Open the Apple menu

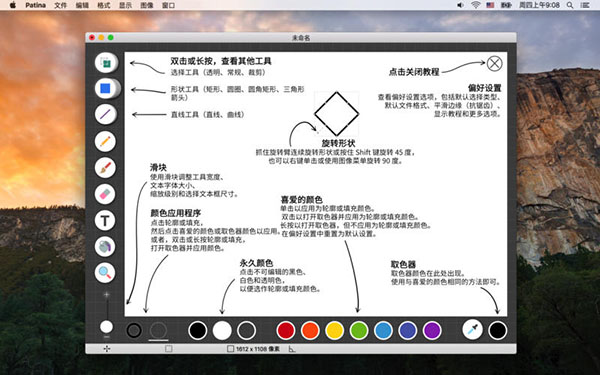(13, 5)
